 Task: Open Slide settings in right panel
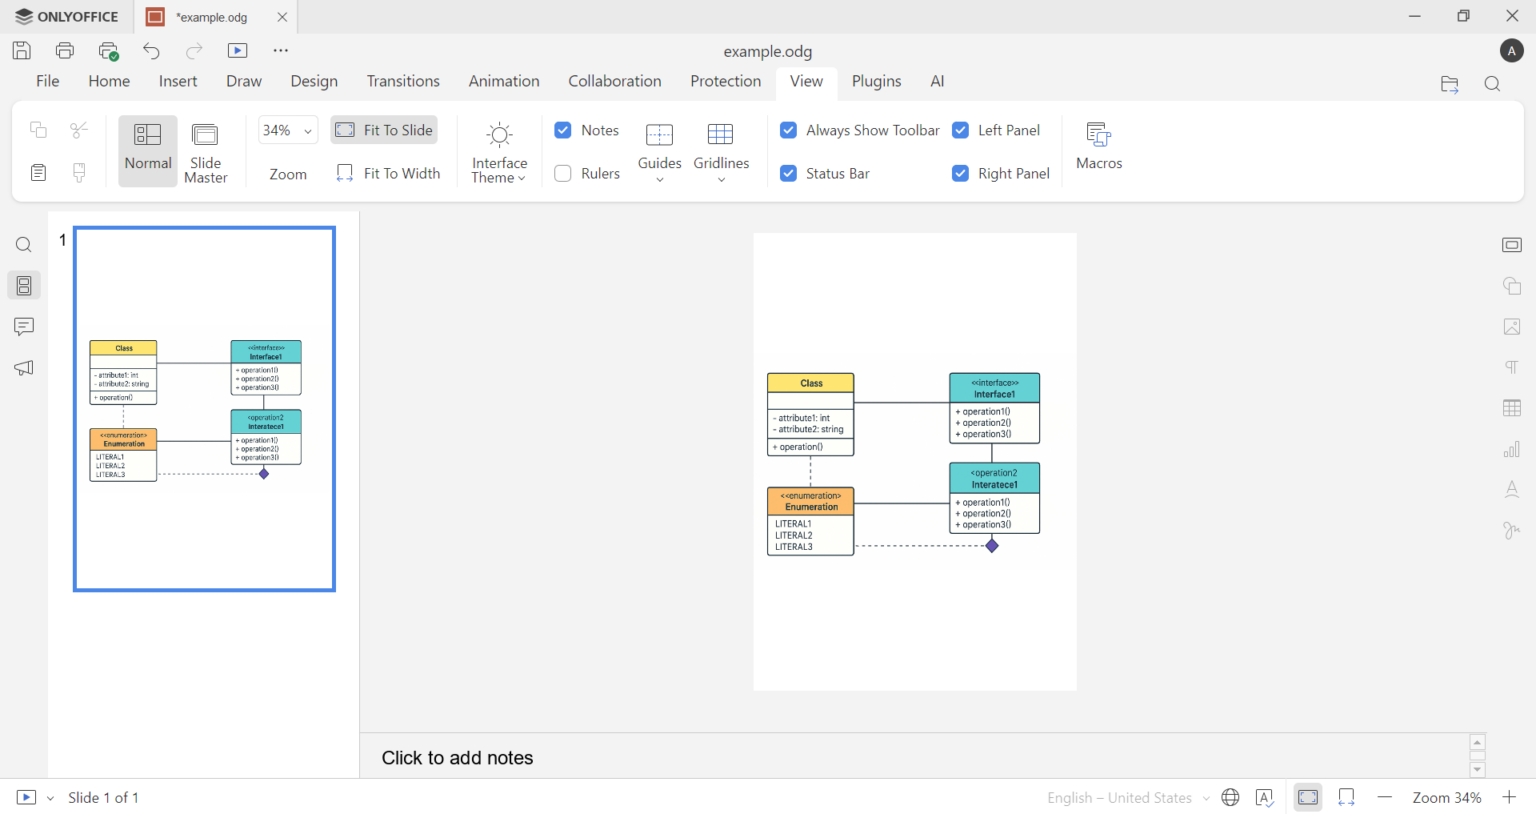(1511, 244)
